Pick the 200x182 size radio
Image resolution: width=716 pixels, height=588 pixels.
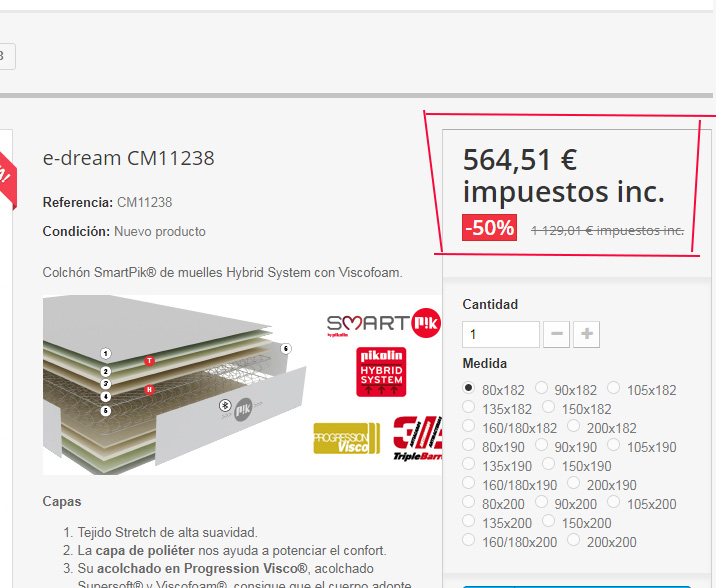(x=574, y=425)
